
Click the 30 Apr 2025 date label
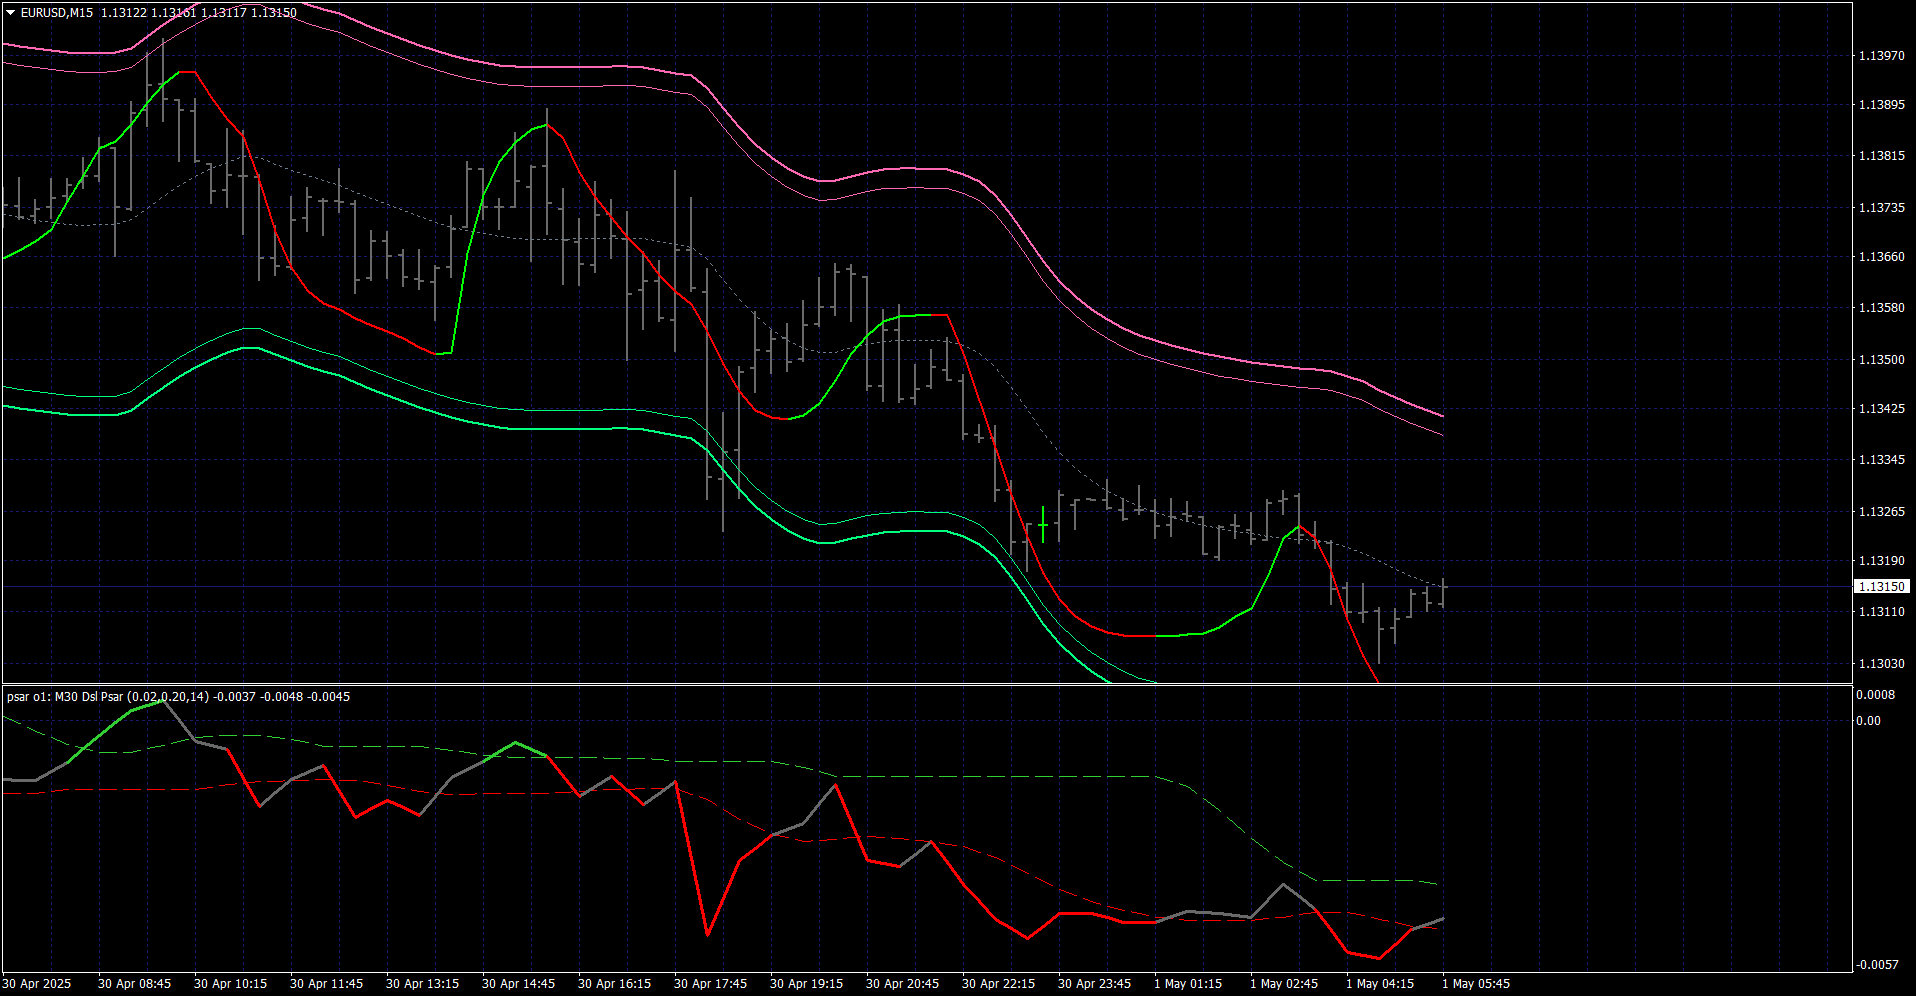coord(37,984)
